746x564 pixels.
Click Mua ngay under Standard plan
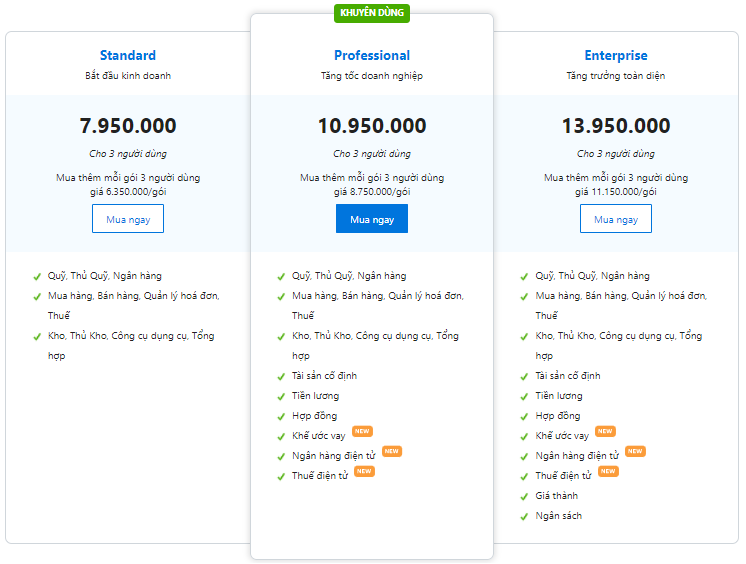128,219
